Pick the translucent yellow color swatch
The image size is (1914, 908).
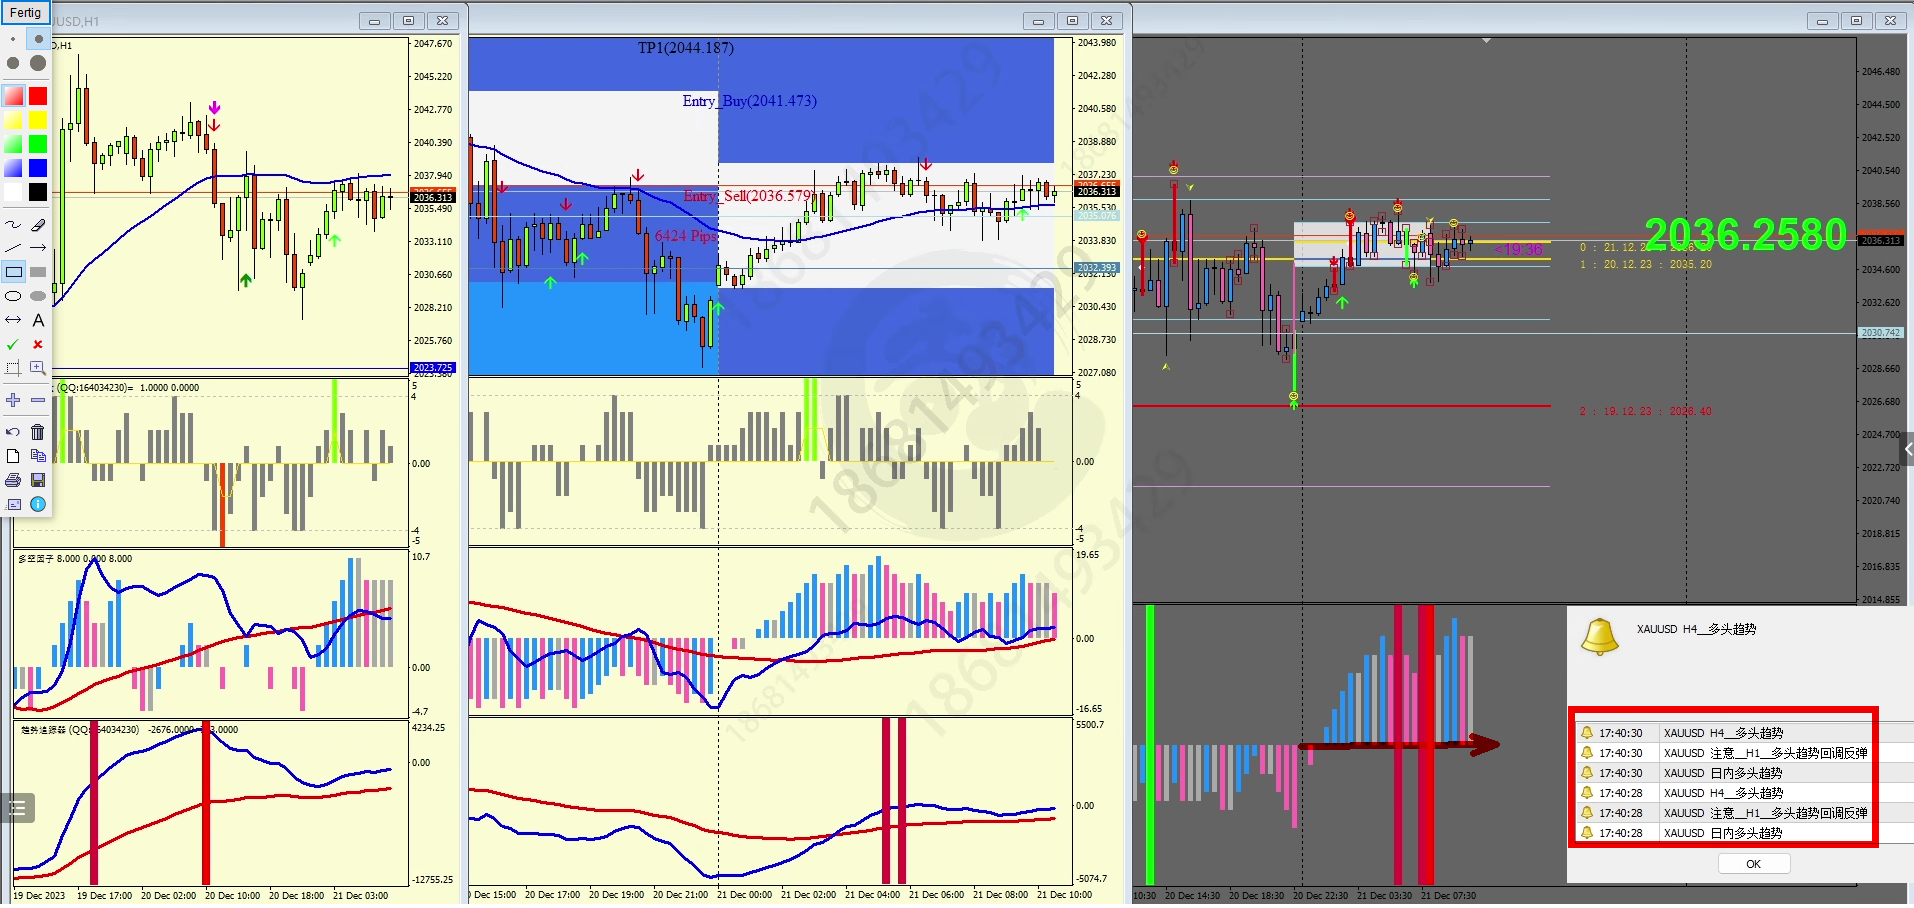coord(13,120)
